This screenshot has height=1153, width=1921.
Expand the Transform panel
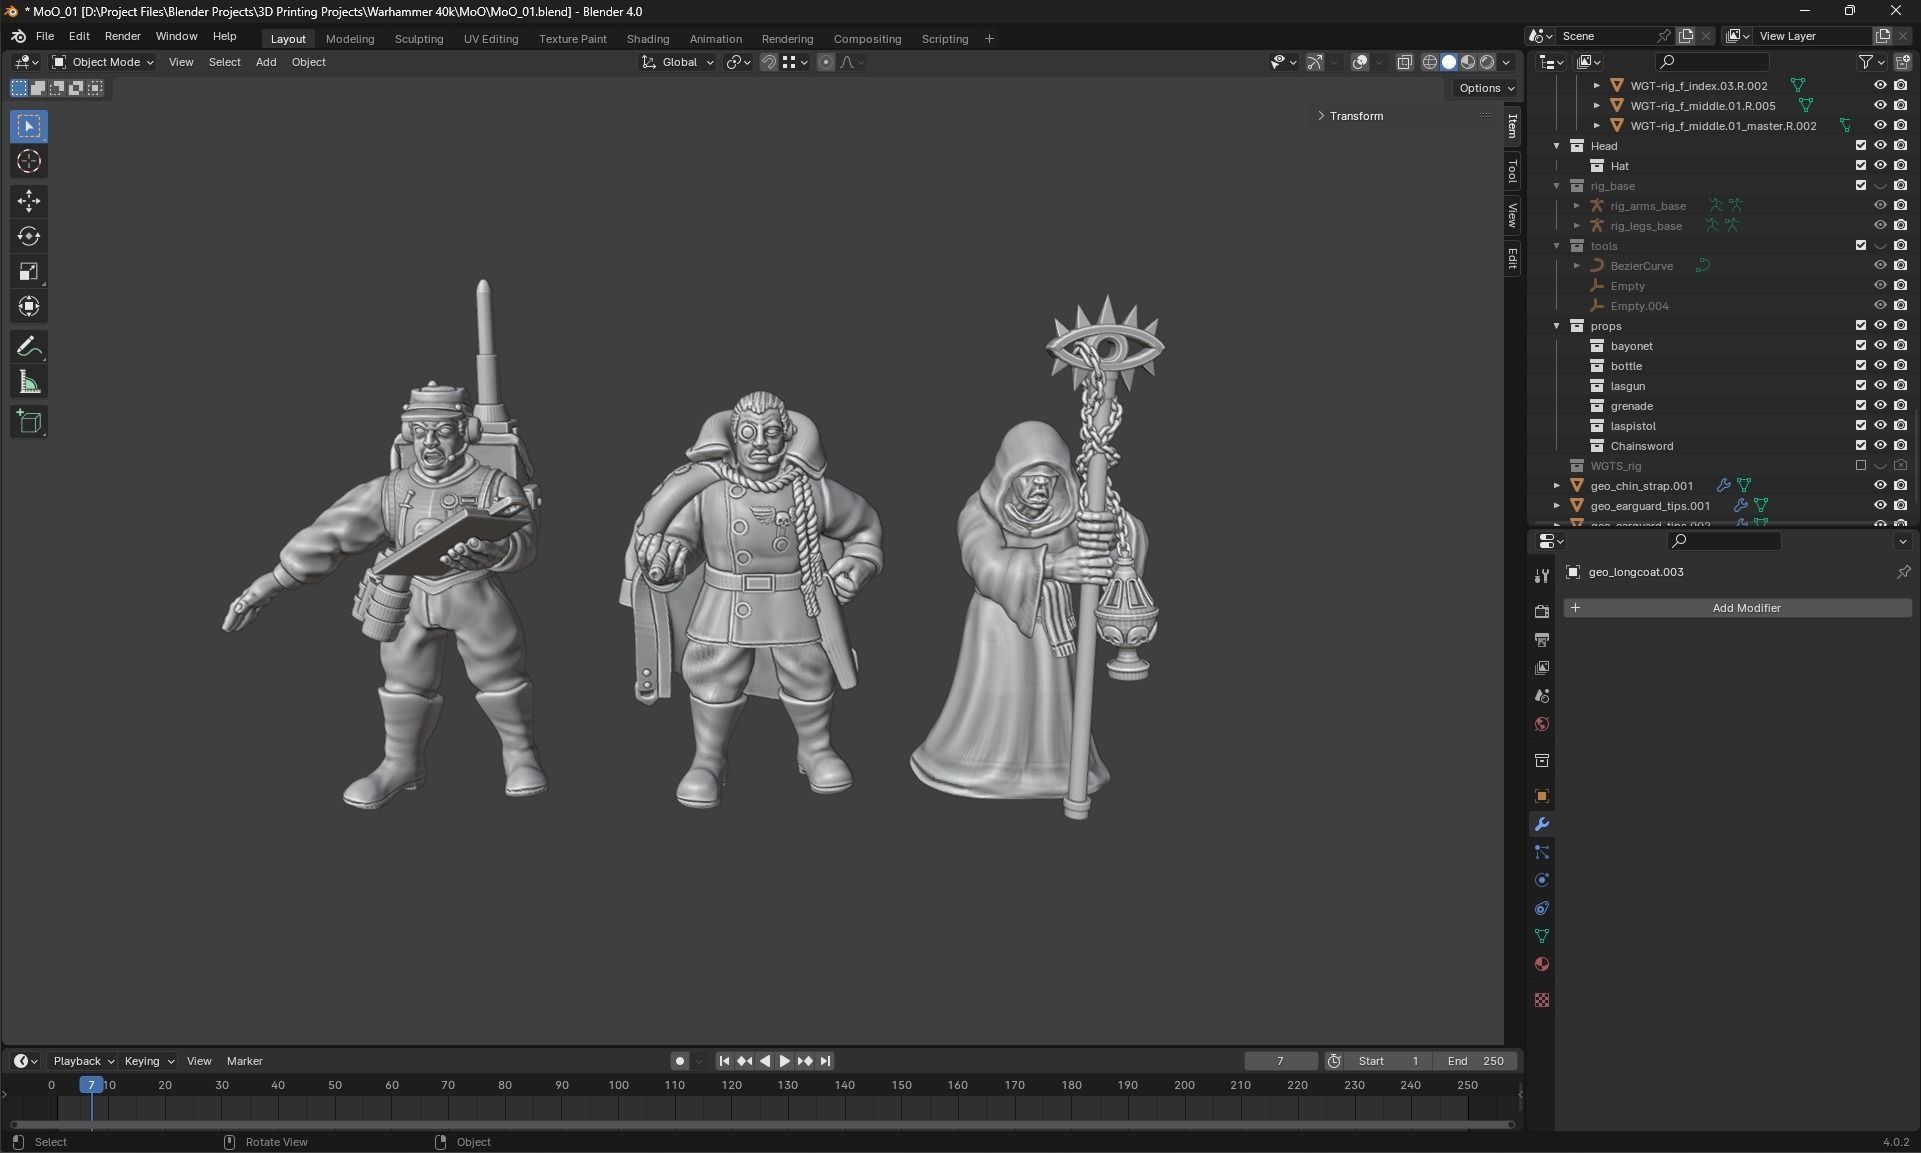click(1350, 116)
